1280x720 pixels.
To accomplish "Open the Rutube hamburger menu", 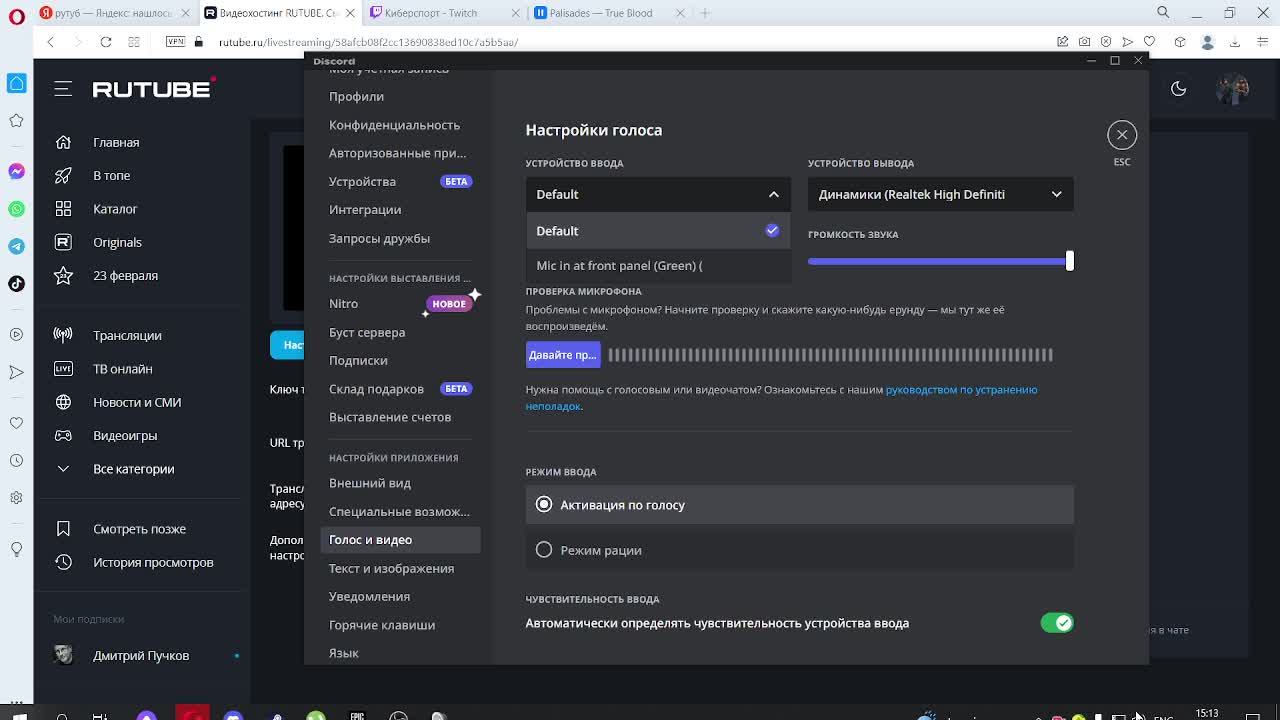I will click(63, 89).
